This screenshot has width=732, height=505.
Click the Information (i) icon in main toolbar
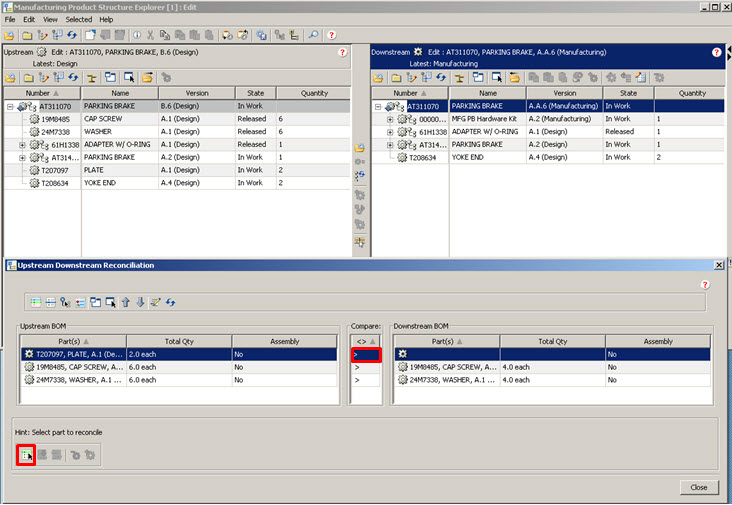coord(137,35)
